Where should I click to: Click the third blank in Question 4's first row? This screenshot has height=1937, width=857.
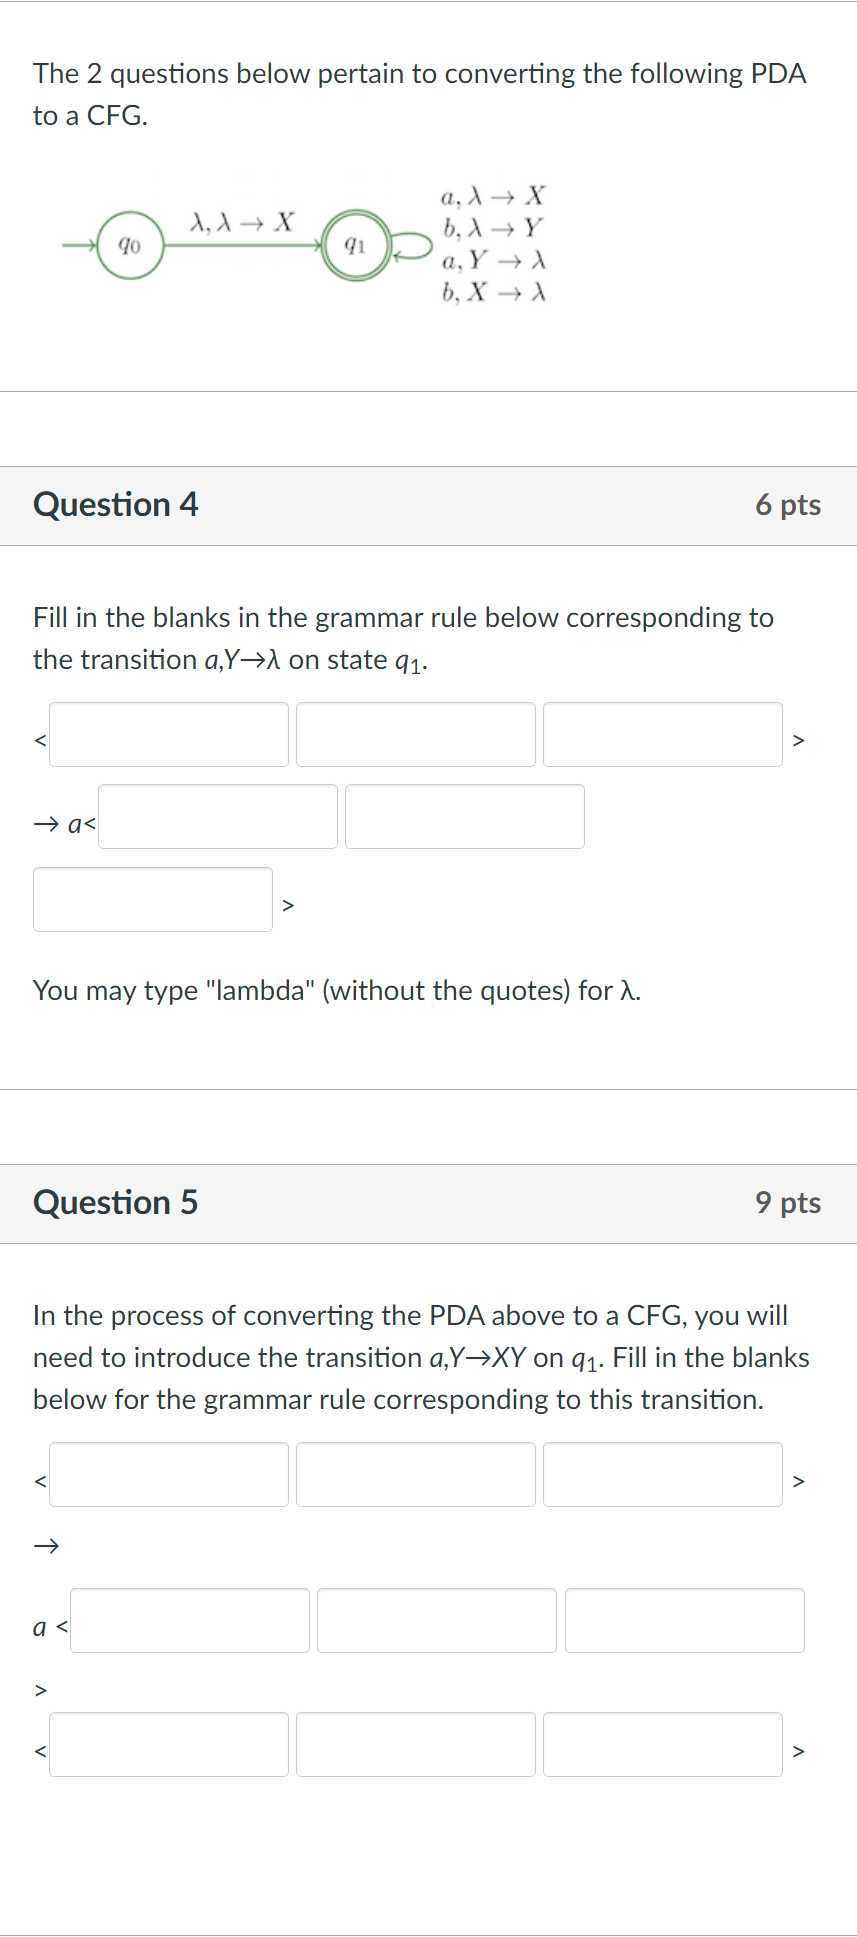[663, 733]
